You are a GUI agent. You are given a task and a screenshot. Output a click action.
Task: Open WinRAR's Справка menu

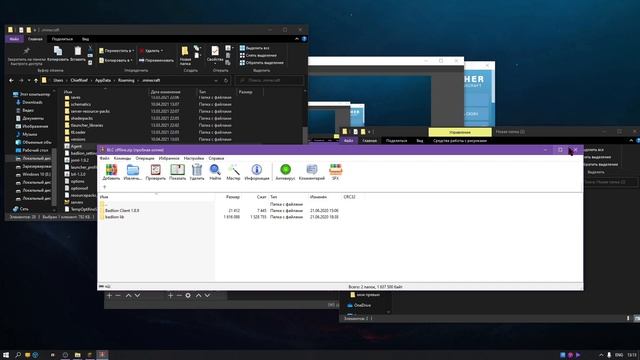216,158
